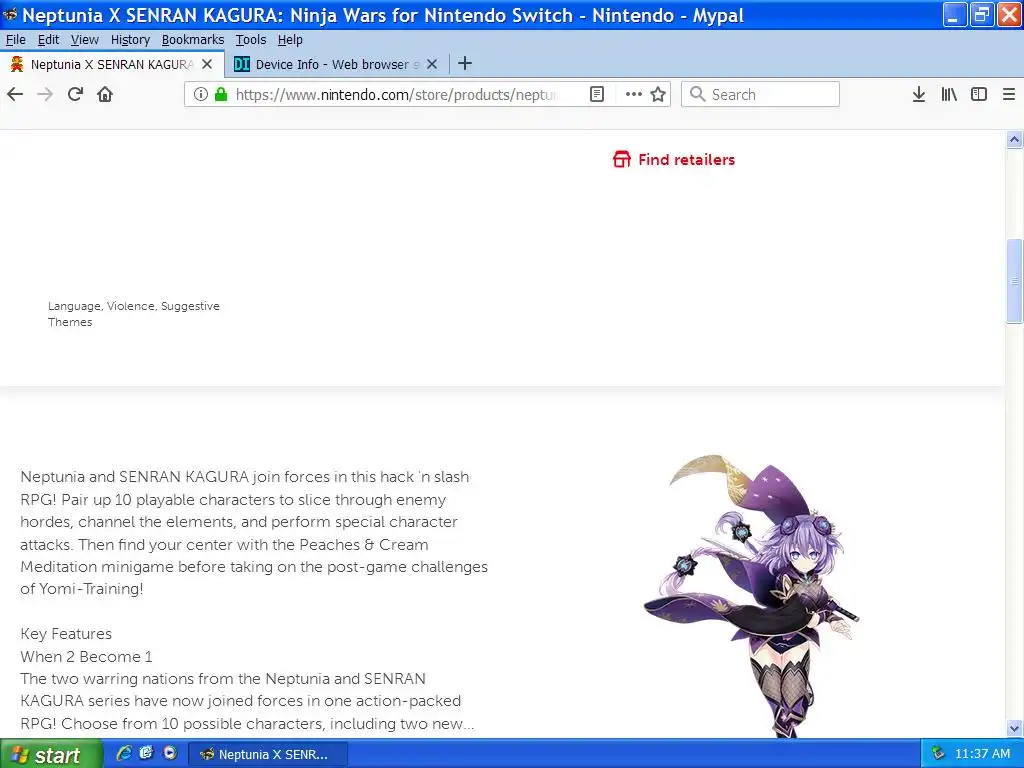This screenshot has width=1024, height=768.
Task: Open the Tools menu
Action: pos(251,40)
